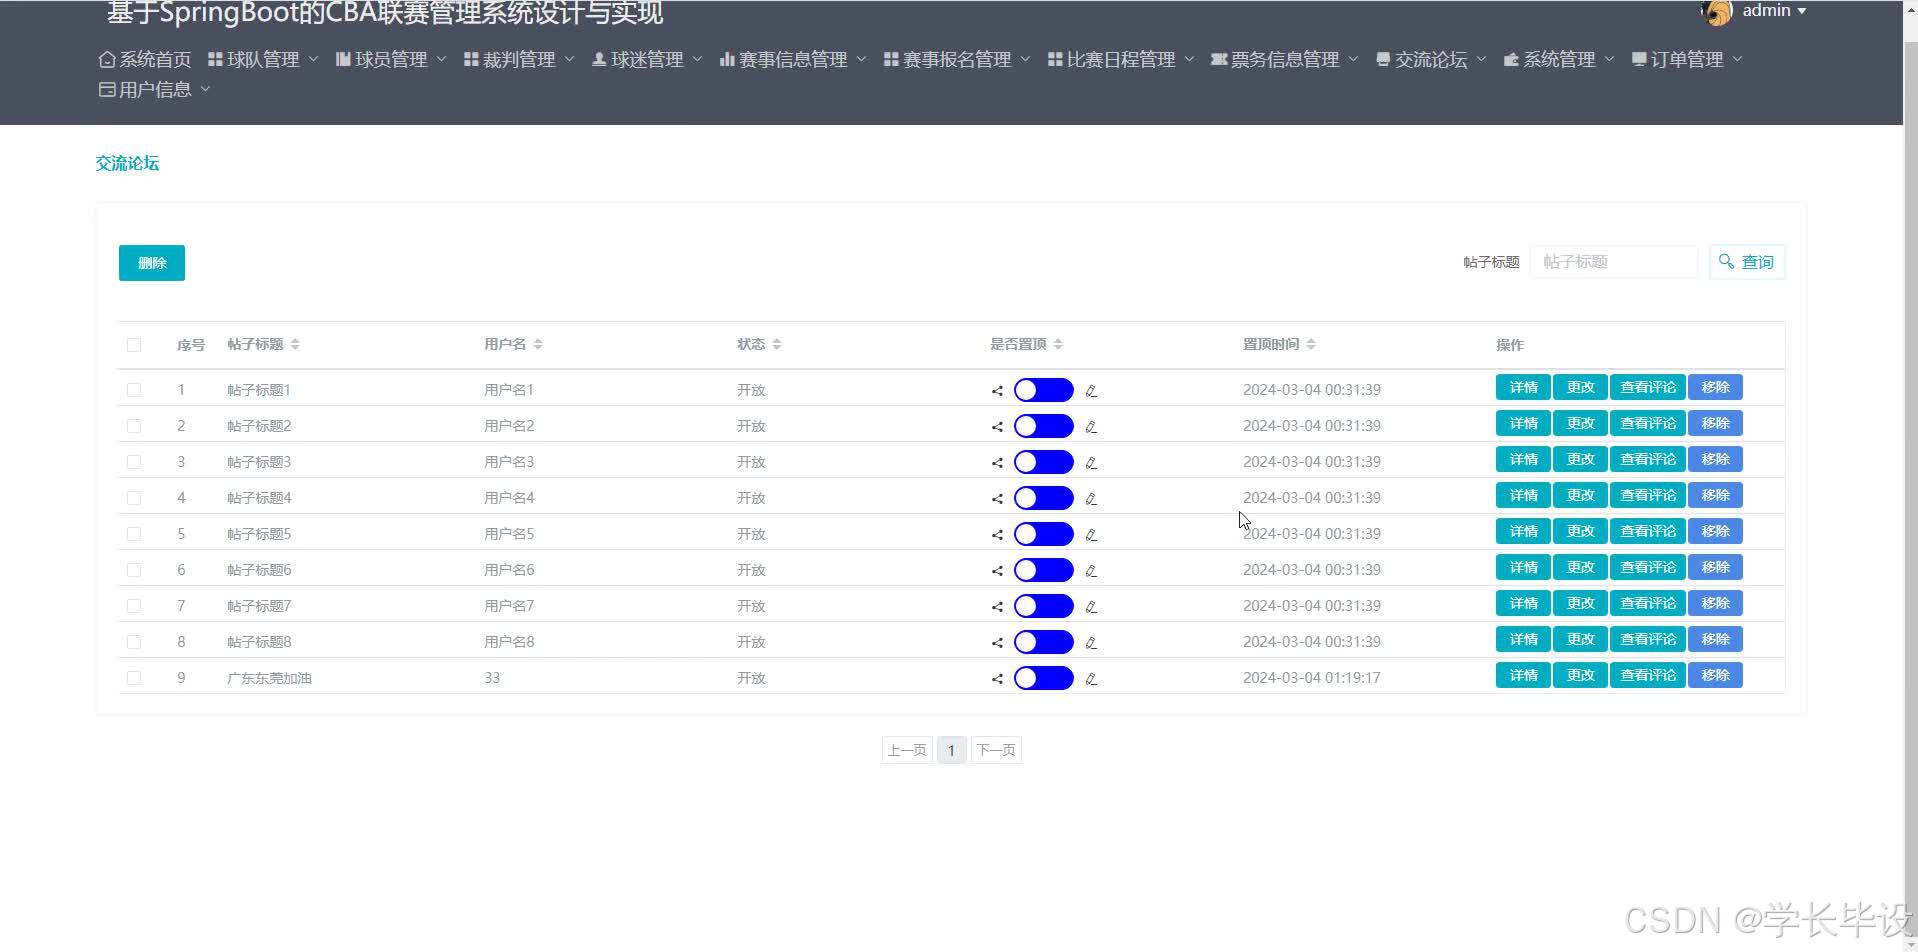Image resolution: width=1918 pixels, height=952 pixels.
Task: Click the share icon in row 帖子标题1
Action: coord(997,391)
